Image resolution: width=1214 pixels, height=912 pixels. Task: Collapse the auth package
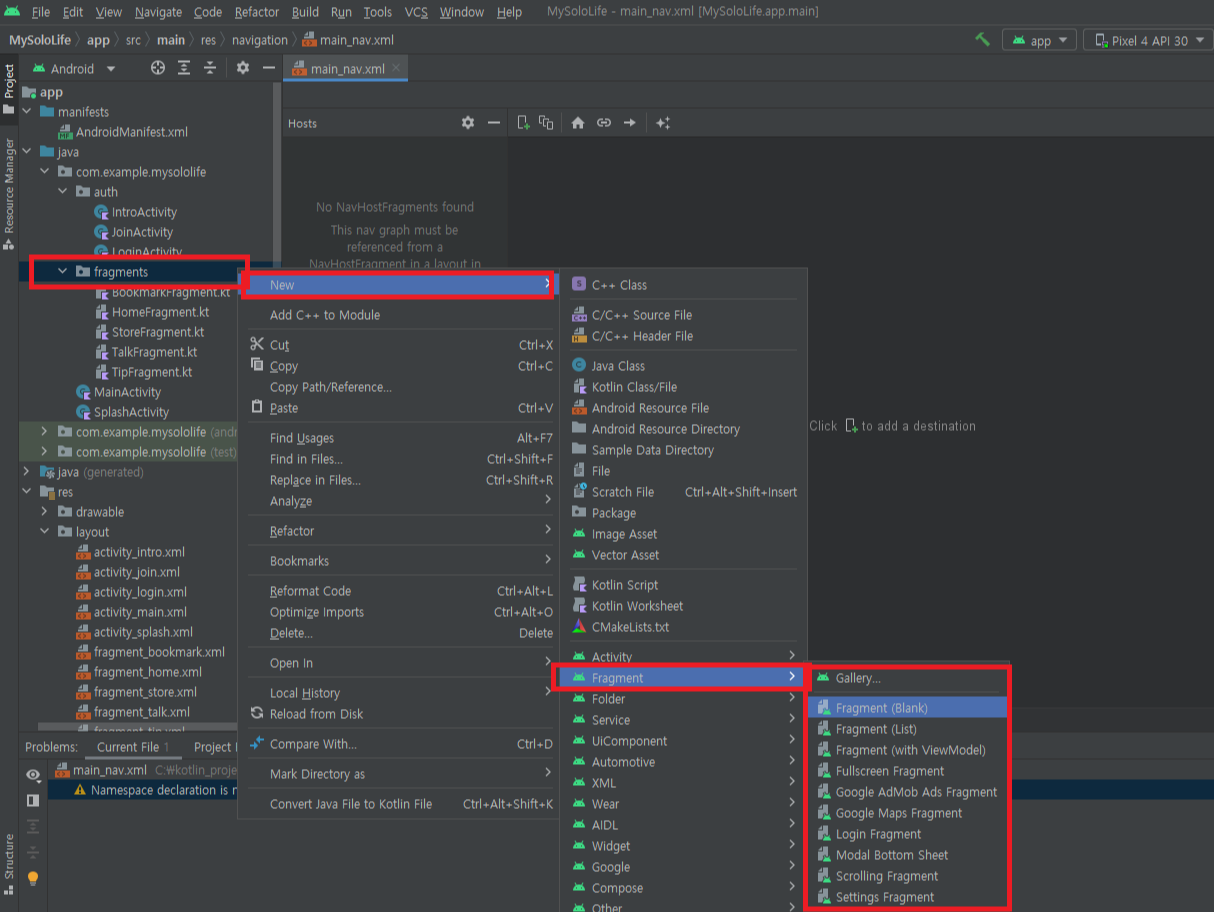pos(63,192)
